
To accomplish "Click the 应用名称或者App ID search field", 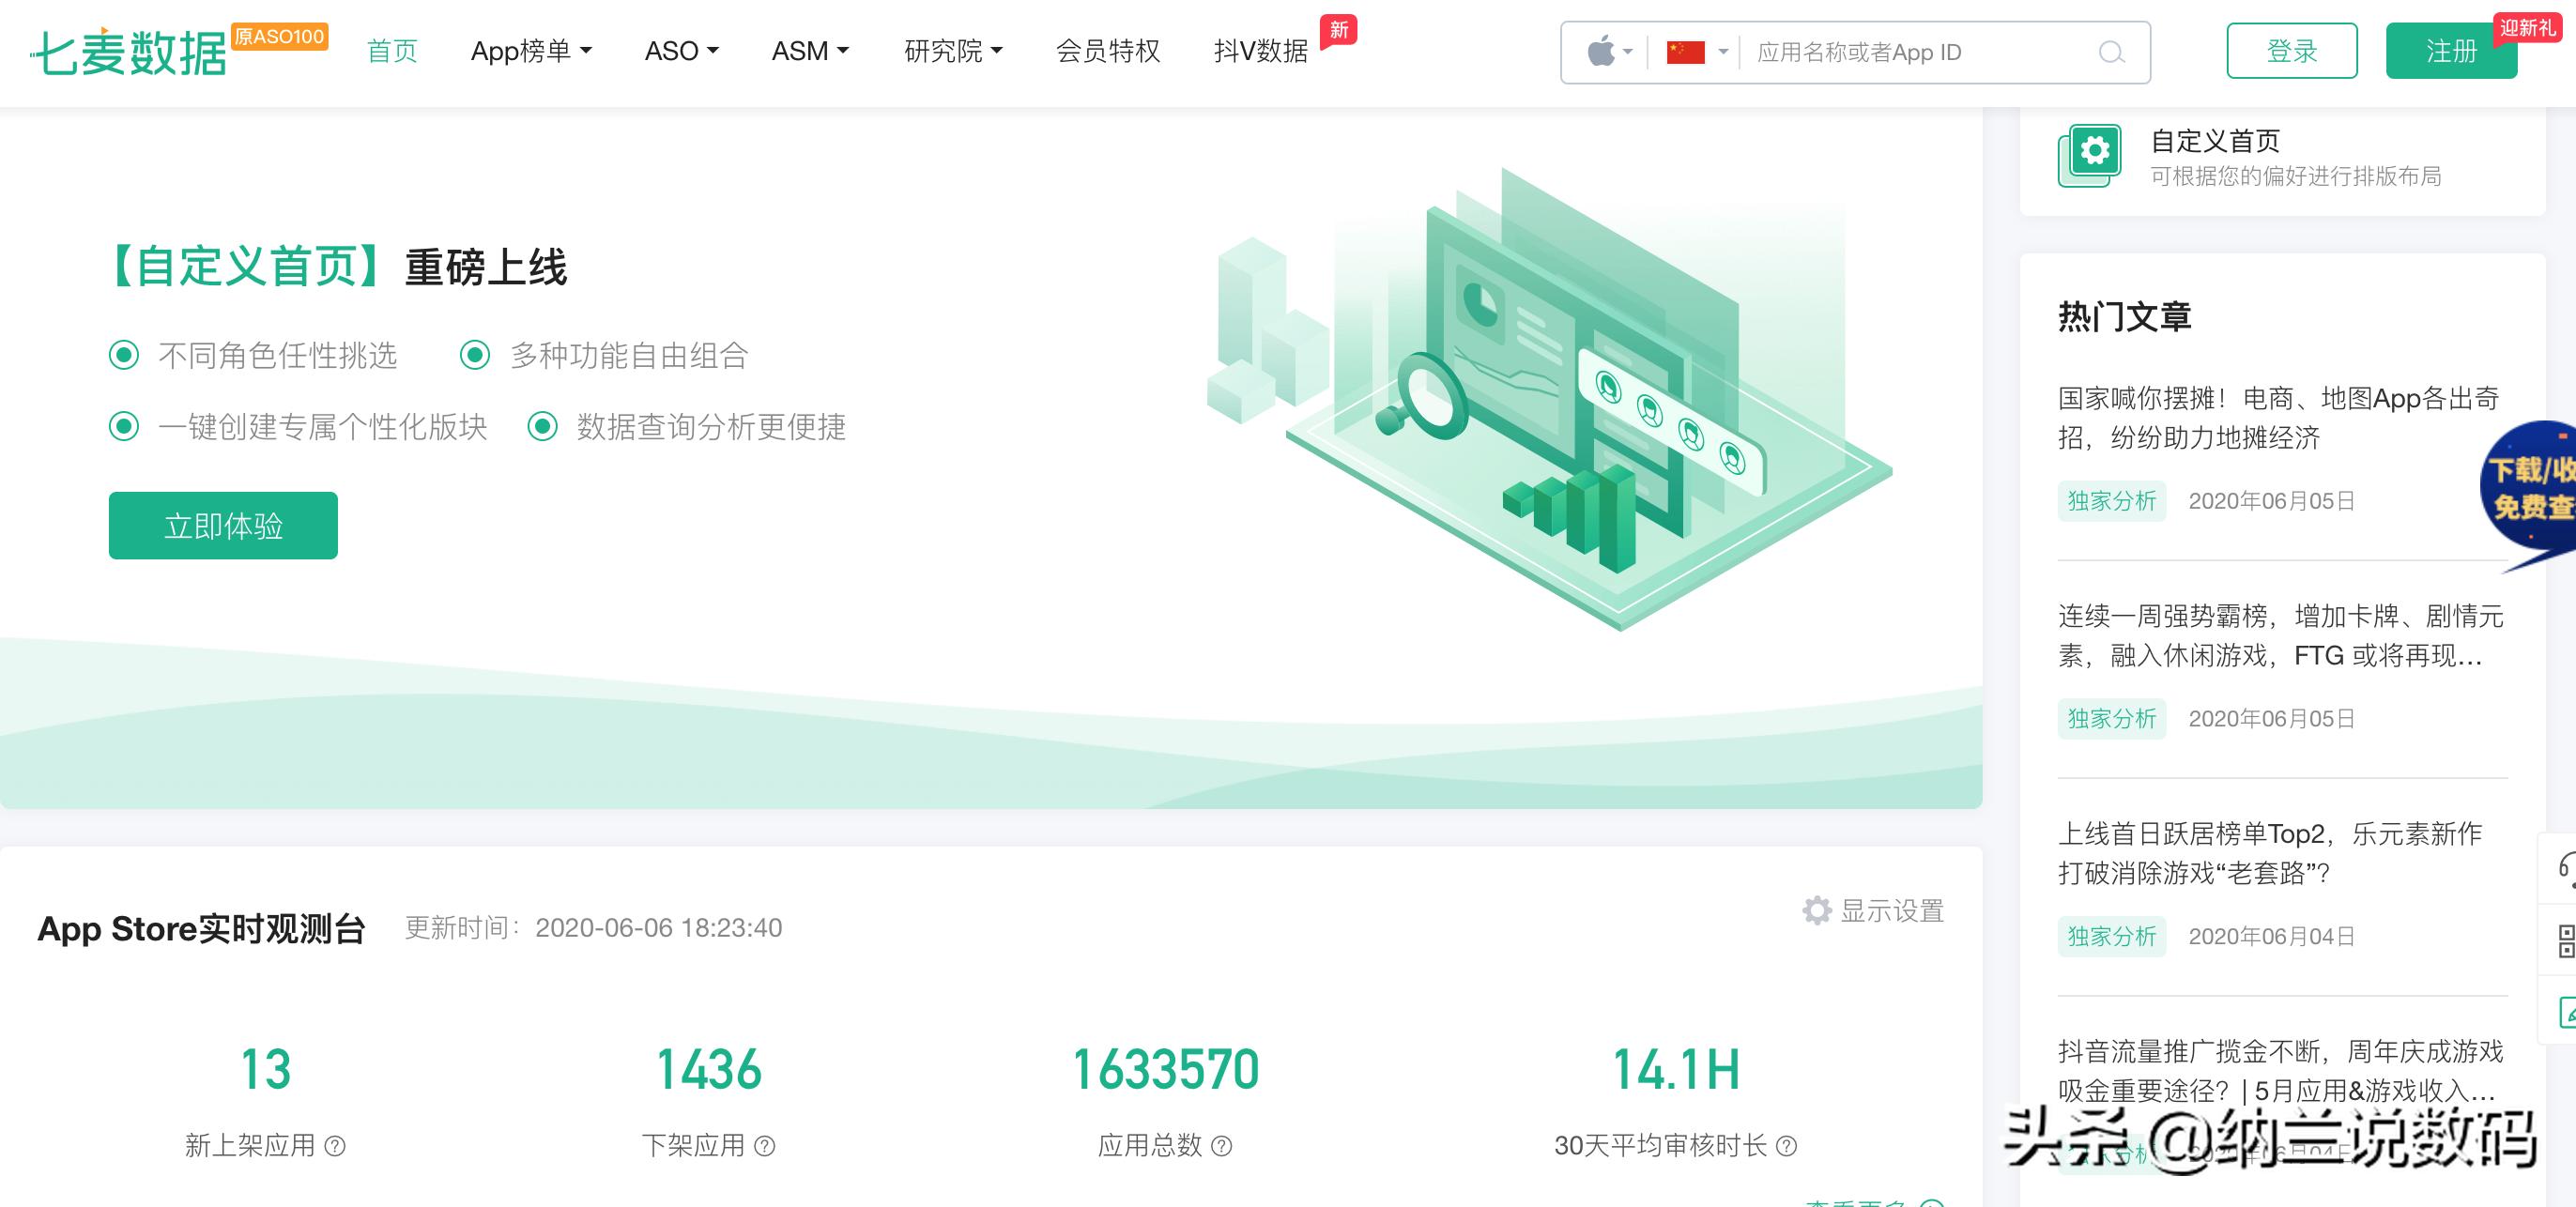I will pos(1920,52).
